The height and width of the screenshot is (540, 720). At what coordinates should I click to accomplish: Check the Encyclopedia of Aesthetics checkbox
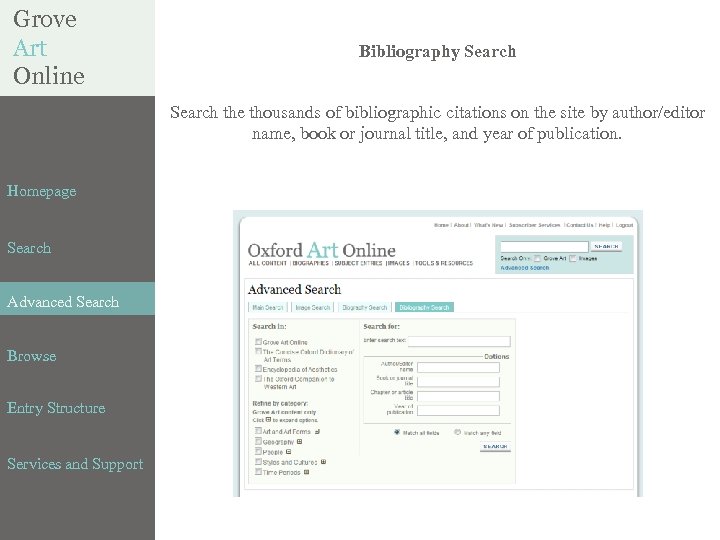(258, 369)
